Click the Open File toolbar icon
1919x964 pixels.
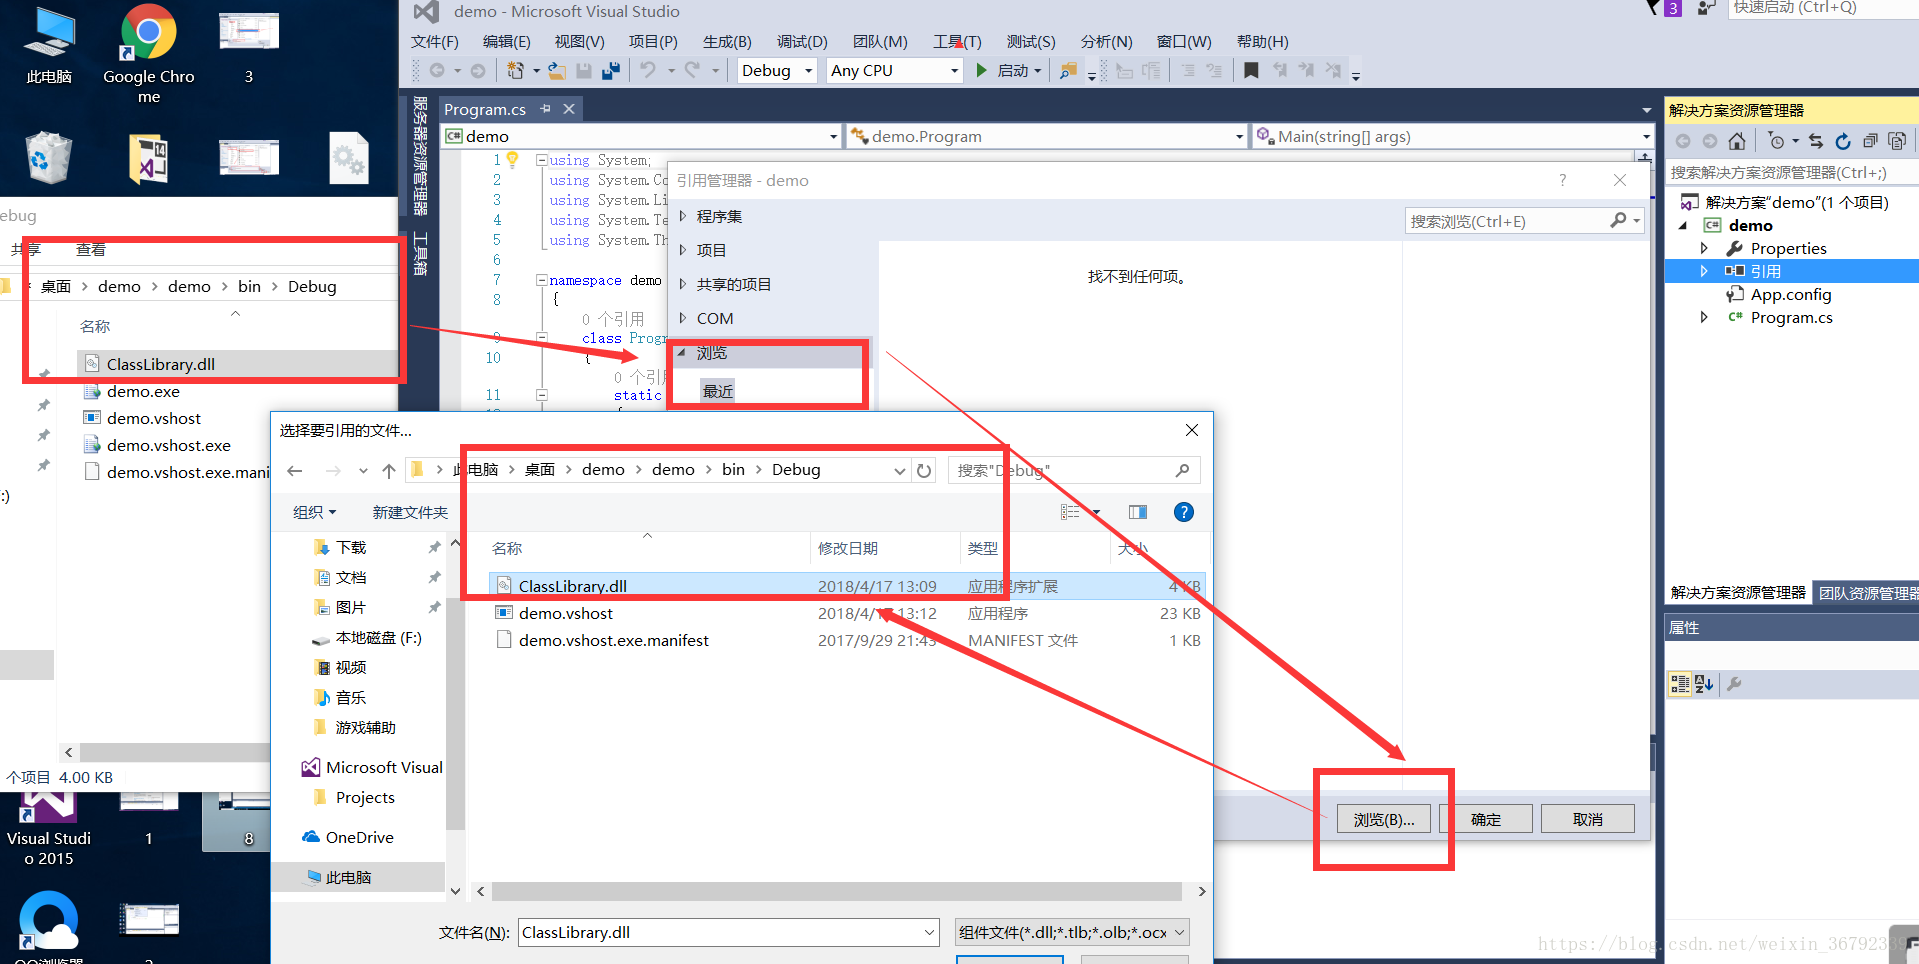[x=557, y=71]
